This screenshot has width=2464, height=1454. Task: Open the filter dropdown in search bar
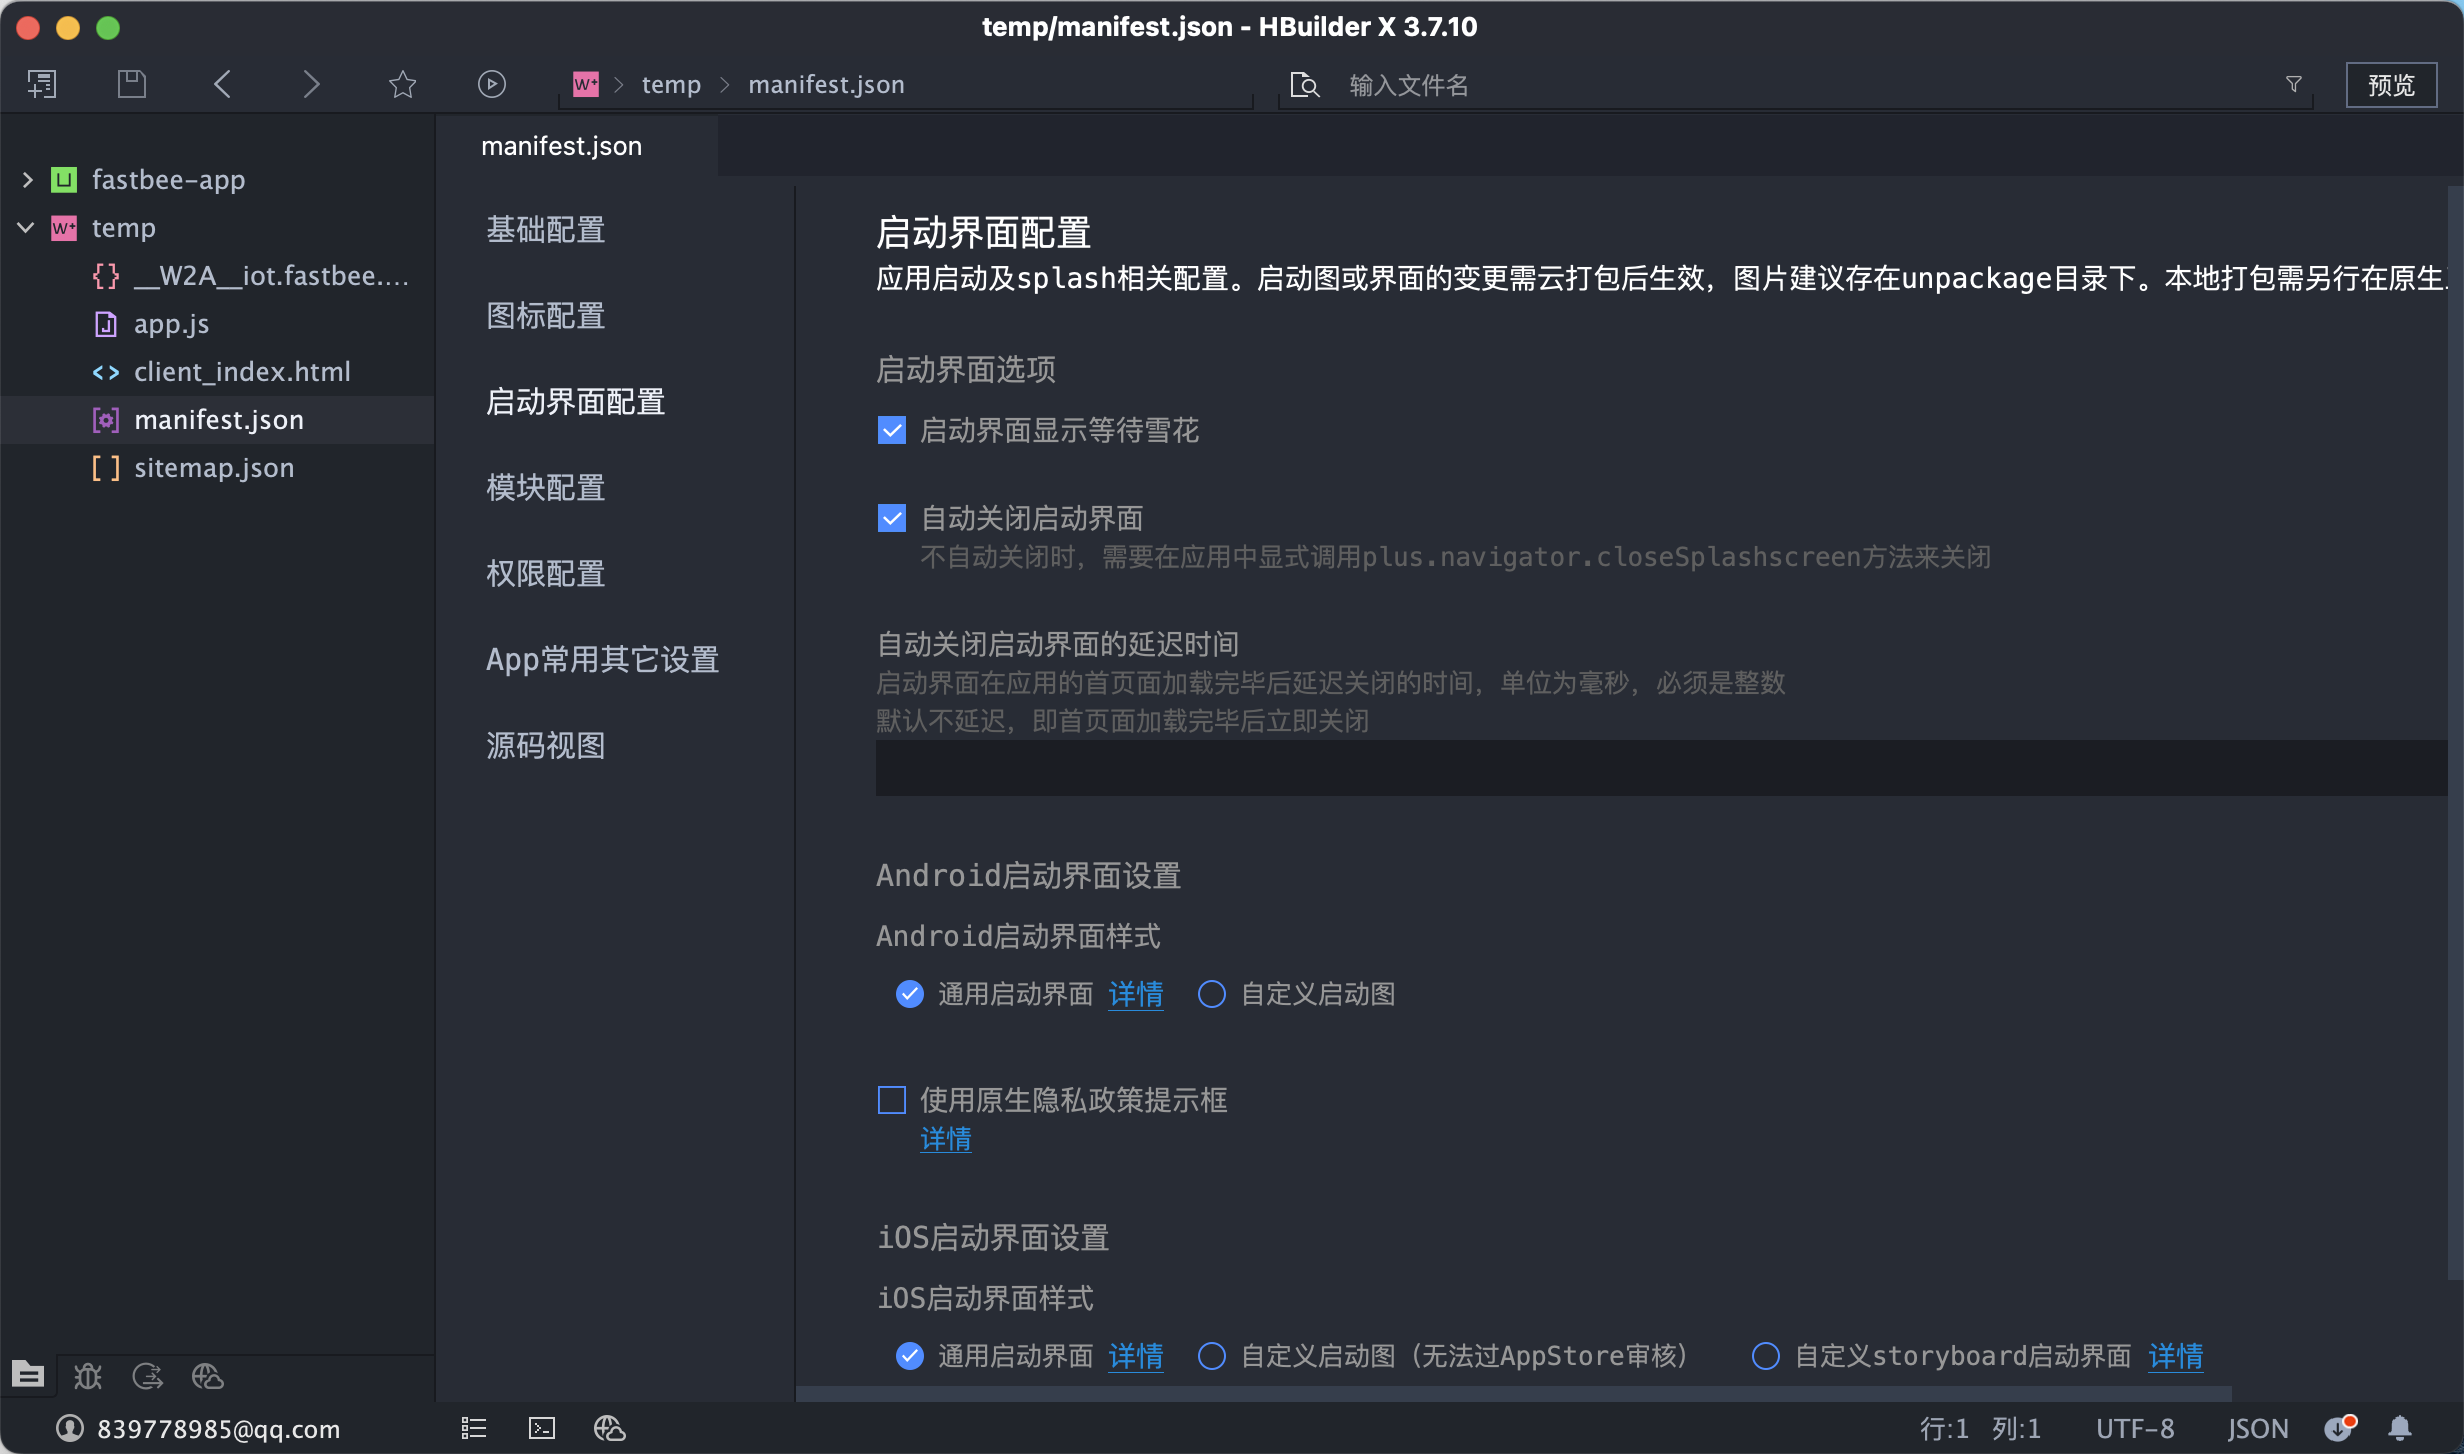2294,84
